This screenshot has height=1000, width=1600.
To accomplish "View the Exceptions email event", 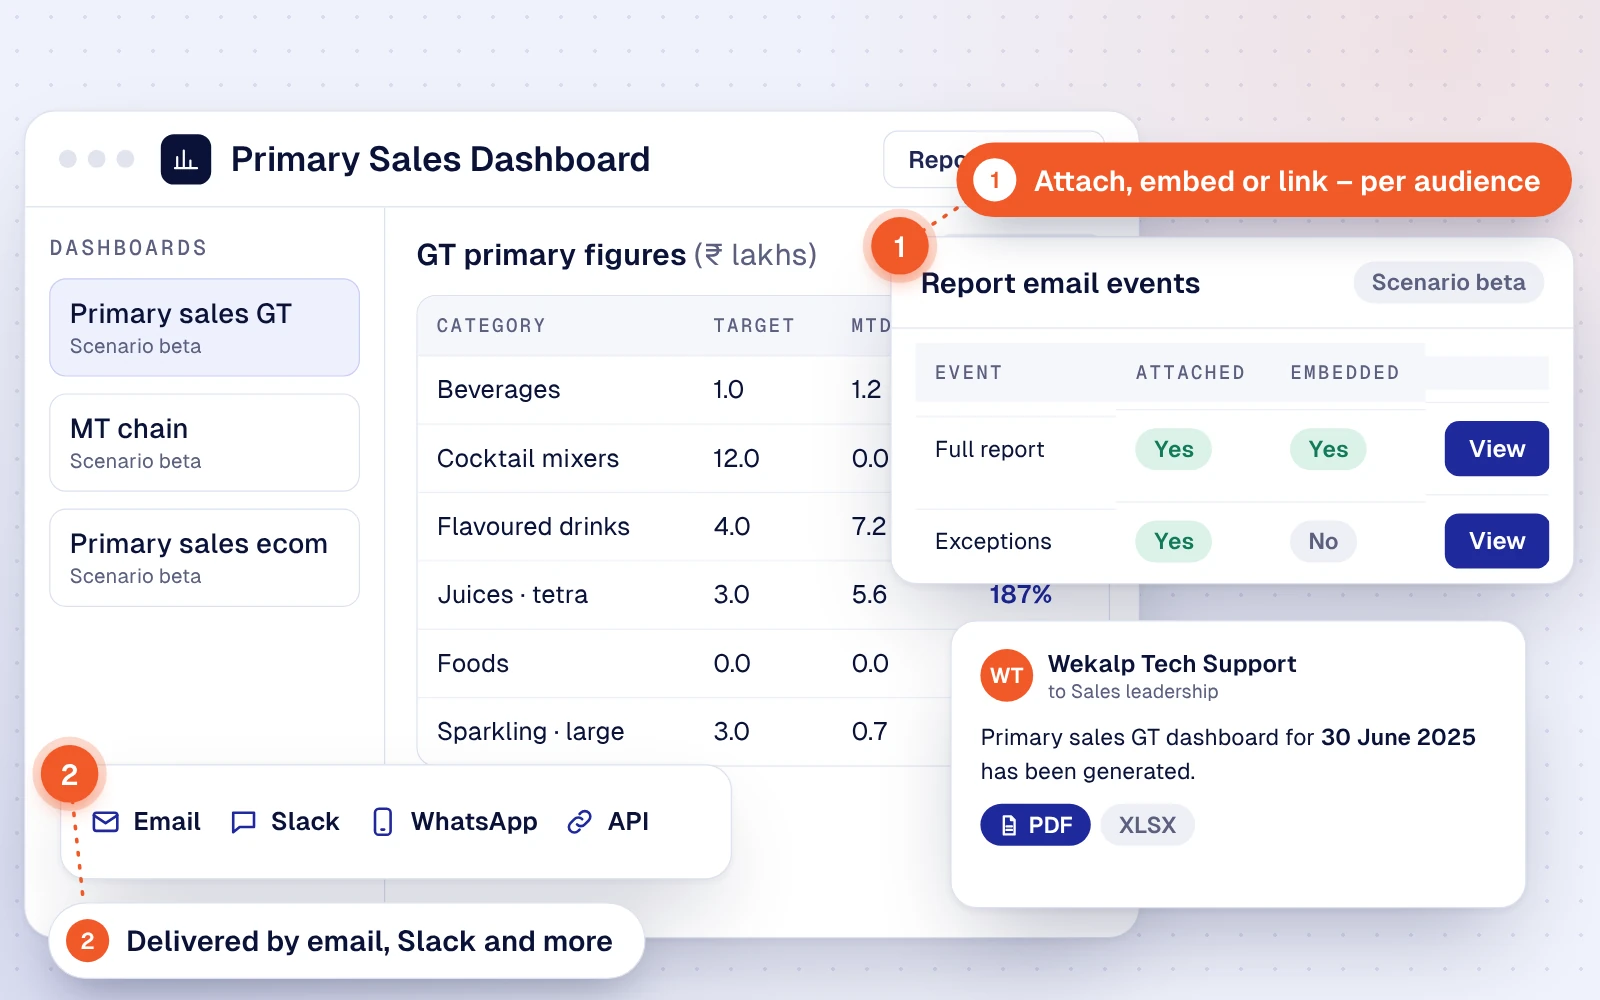I will (1496, 541).
